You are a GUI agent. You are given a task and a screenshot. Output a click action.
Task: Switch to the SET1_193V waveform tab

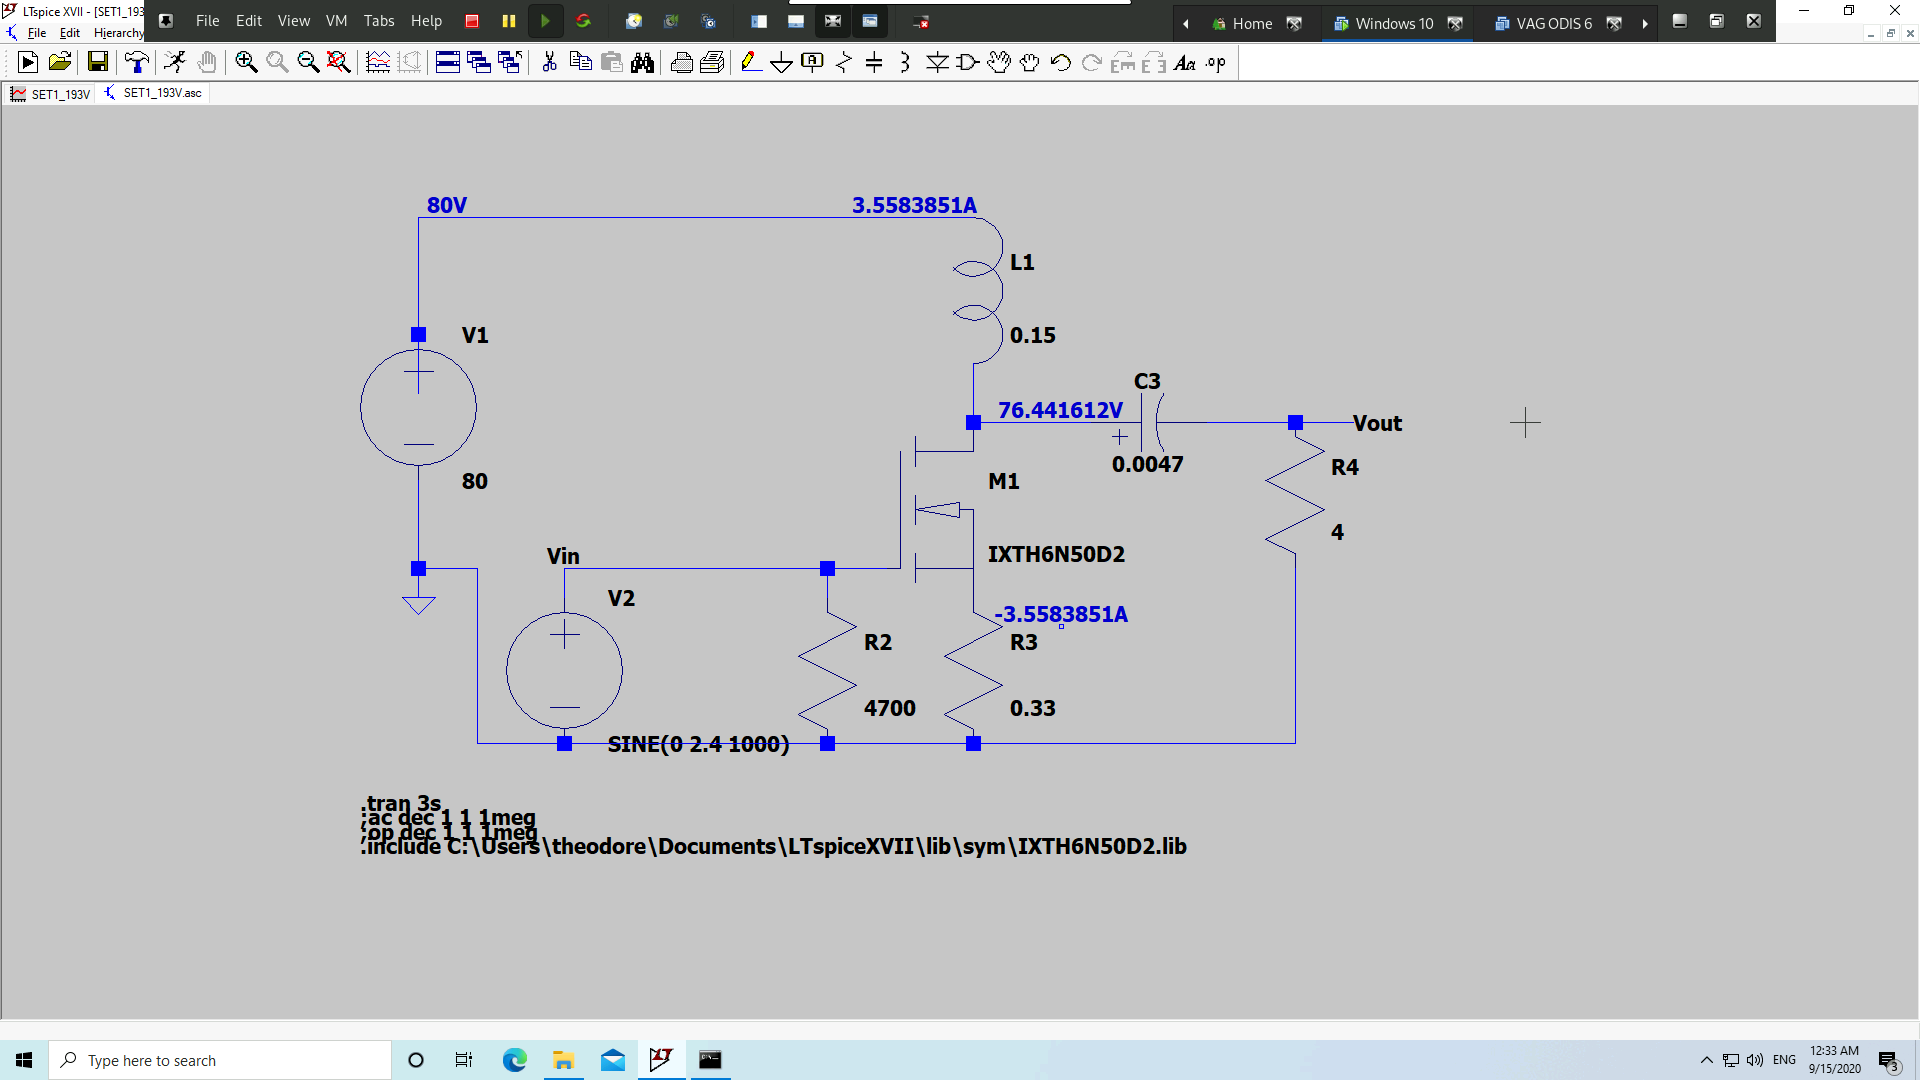(50, 93)
